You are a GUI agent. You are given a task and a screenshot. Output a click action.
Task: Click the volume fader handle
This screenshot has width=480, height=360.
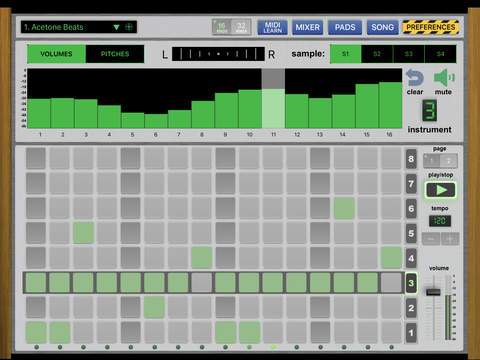pos(433,292)
